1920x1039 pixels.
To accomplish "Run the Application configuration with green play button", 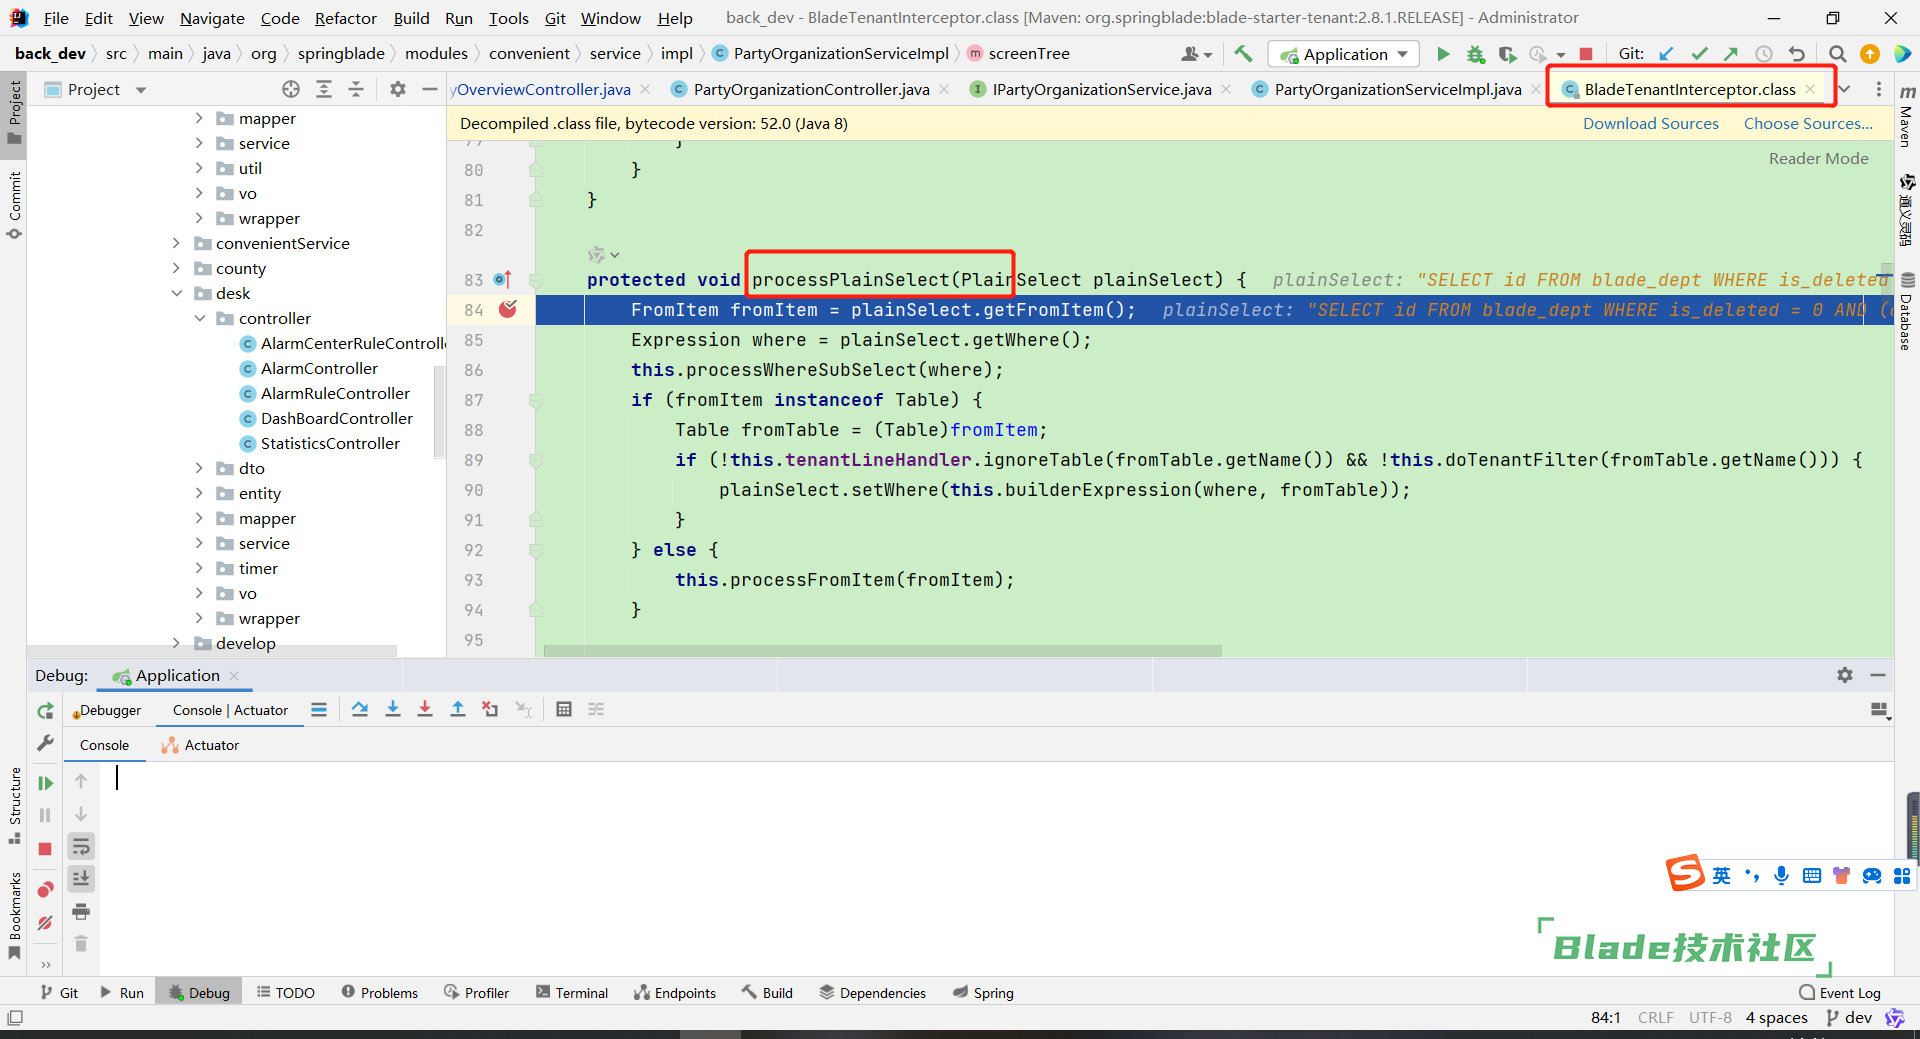I will (1443, 54).
